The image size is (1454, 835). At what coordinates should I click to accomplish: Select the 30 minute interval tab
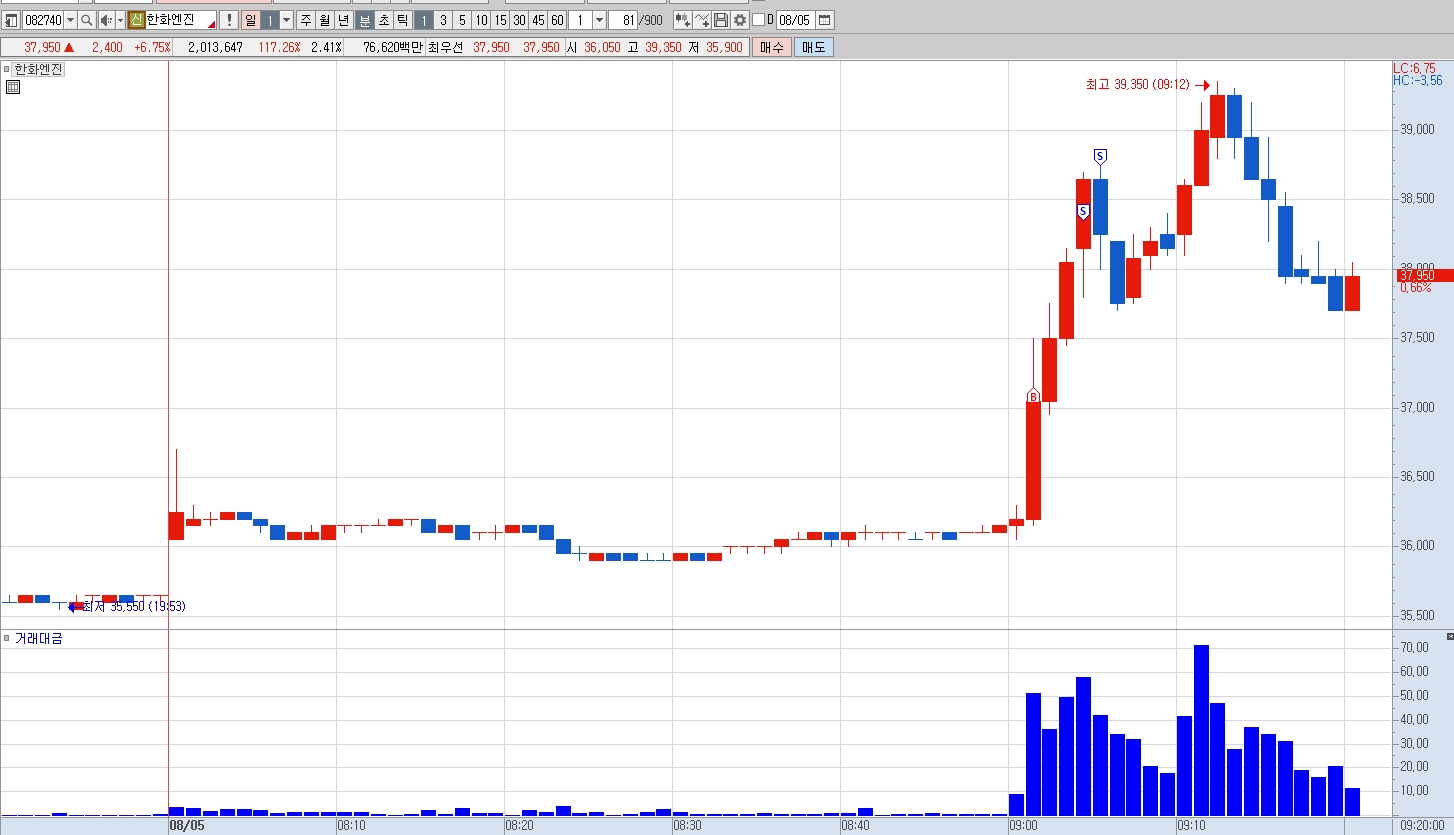[x=519, y=20]
